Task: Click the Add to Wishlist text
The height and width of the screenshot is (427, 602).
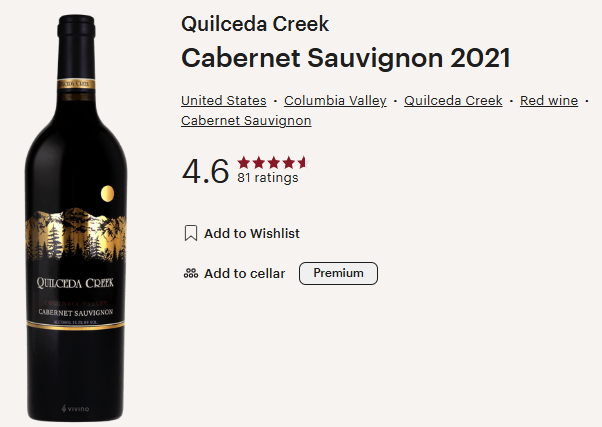Action: 252,233
